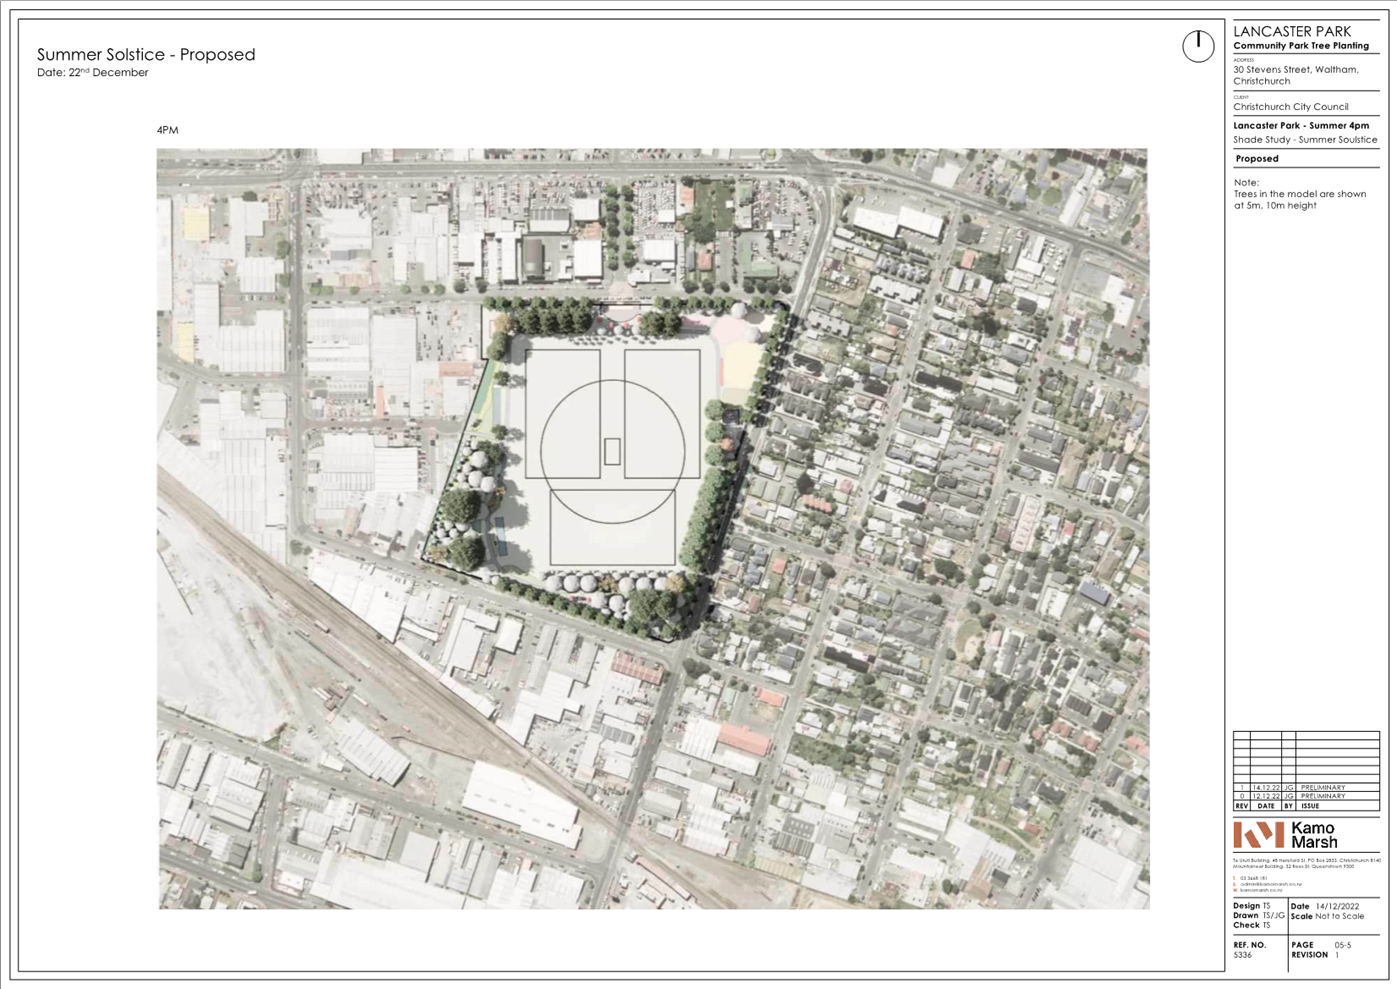The image size is (1397, 989).
Task: Click the '12.12.22' revision date cell
Action: pyautogui.click(x=1266, y=796)
